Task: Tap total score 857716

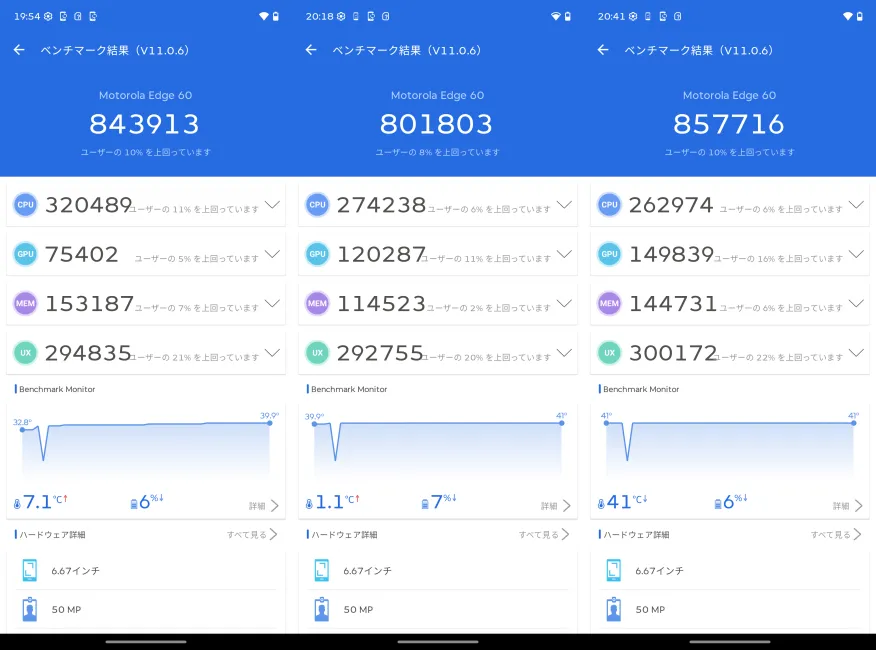Action: tap(729, 124)
